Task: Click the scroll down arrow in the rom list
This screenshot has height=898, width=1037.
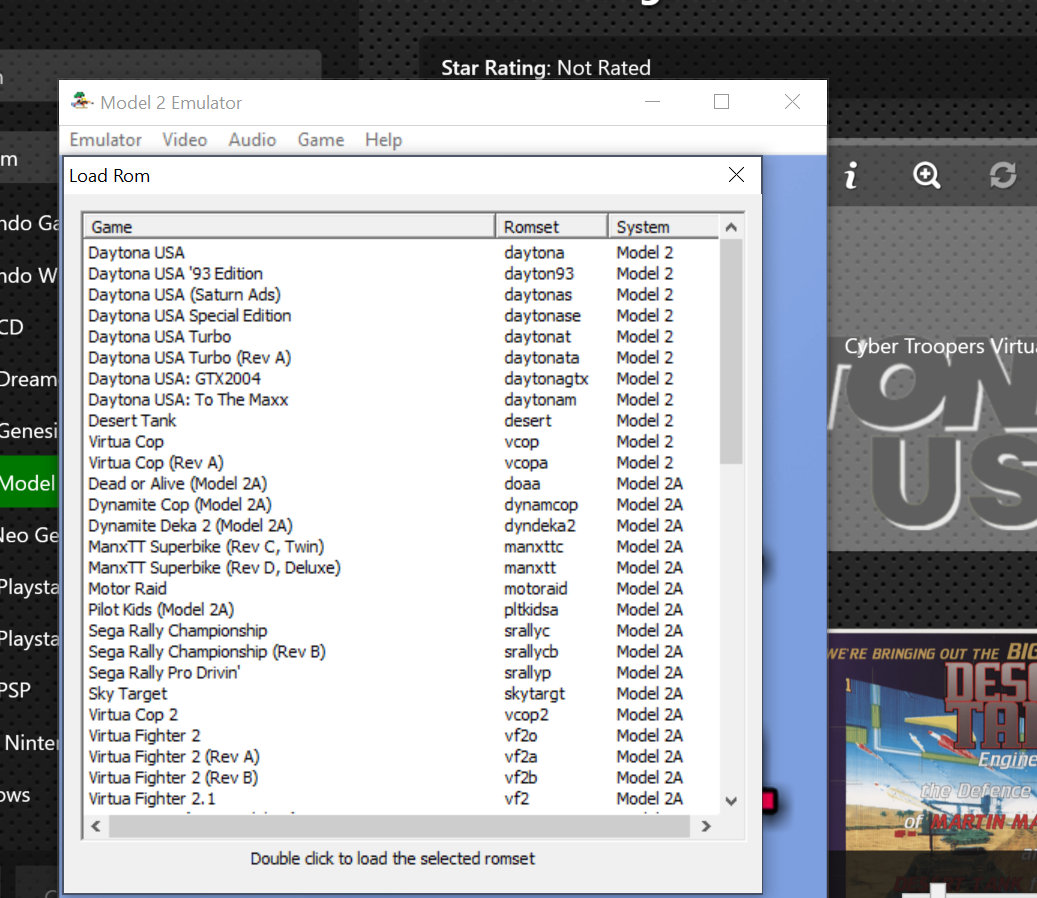Action: [x=731, y=801]
